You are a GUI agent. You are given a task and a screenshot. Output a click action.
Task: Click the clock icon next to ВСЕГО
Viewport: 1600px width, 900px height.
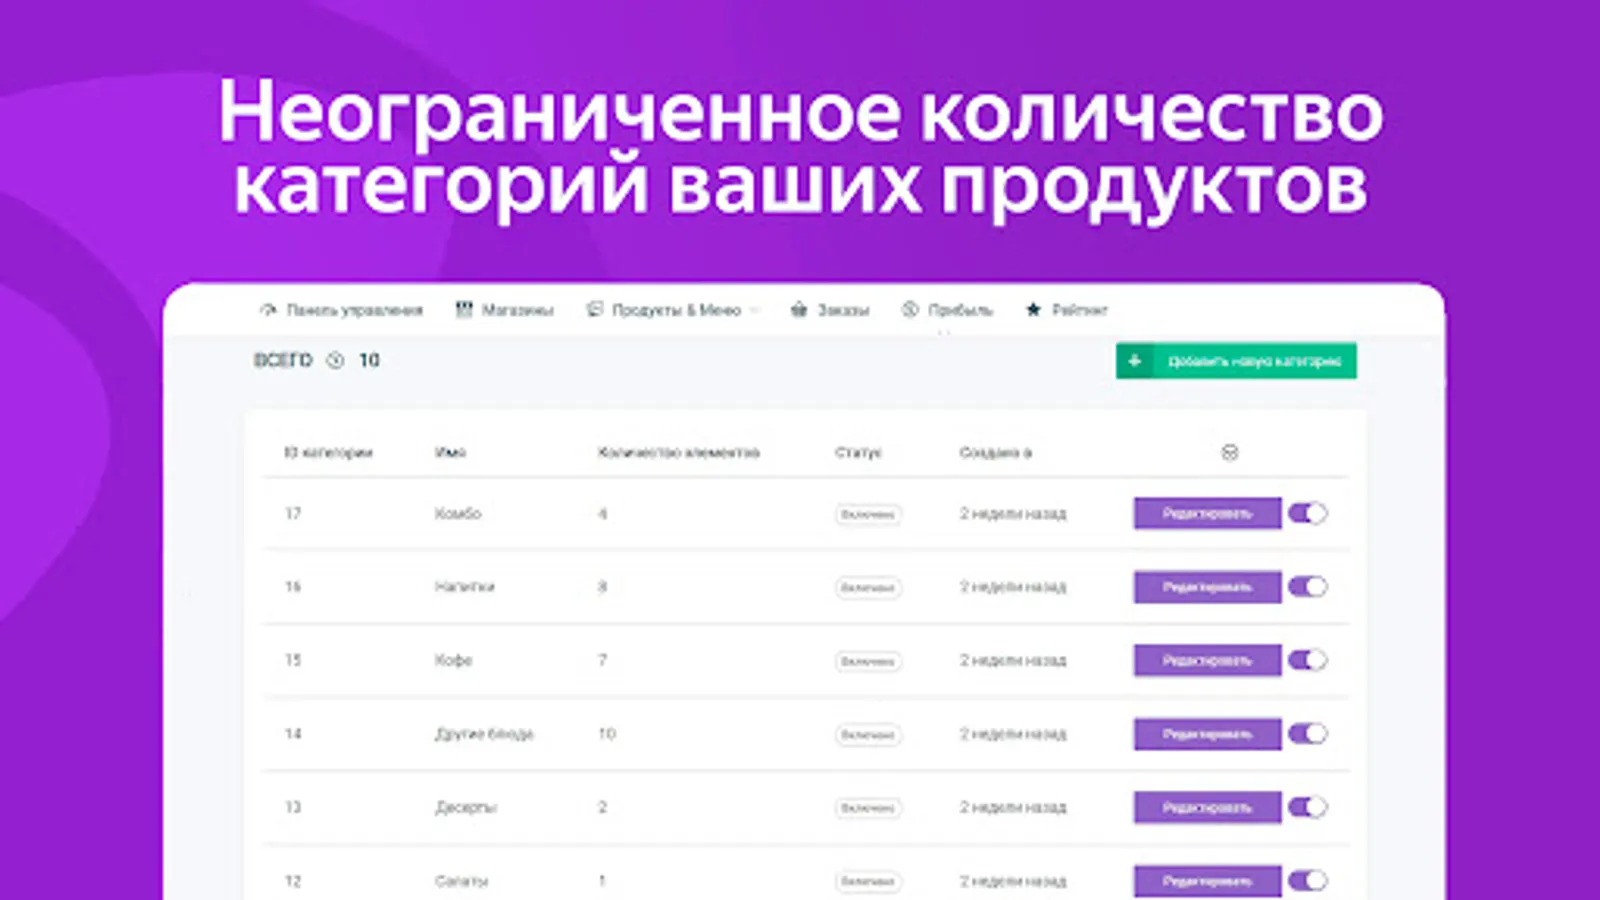(336, 360)
